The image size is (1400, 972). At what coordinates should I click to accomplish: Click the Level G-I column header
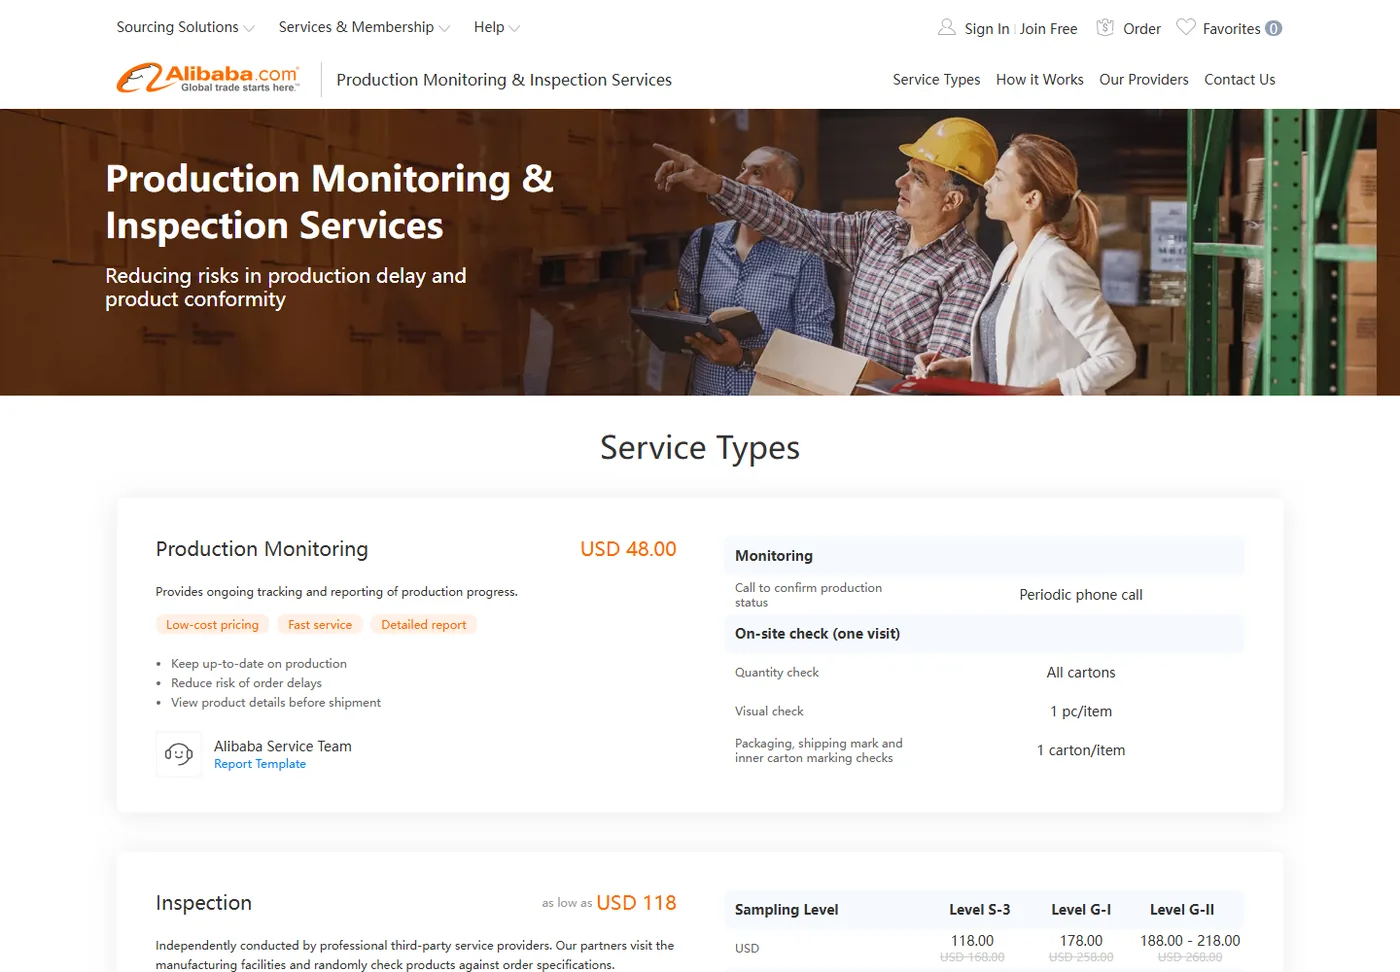pyautogui.click(x=1081, y=910)
